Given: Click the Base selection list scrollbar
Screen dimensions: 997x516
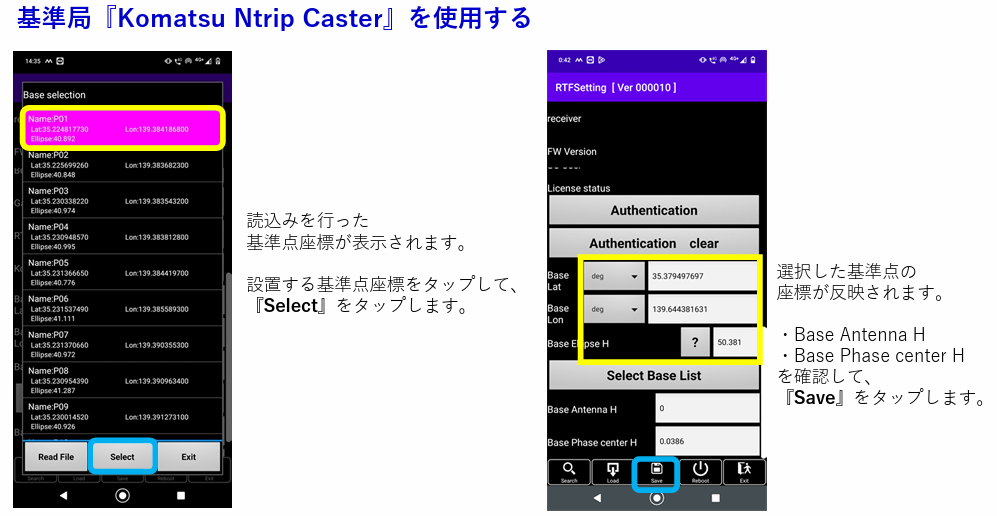Looking at the screenshot, I should tap(228, 356).
